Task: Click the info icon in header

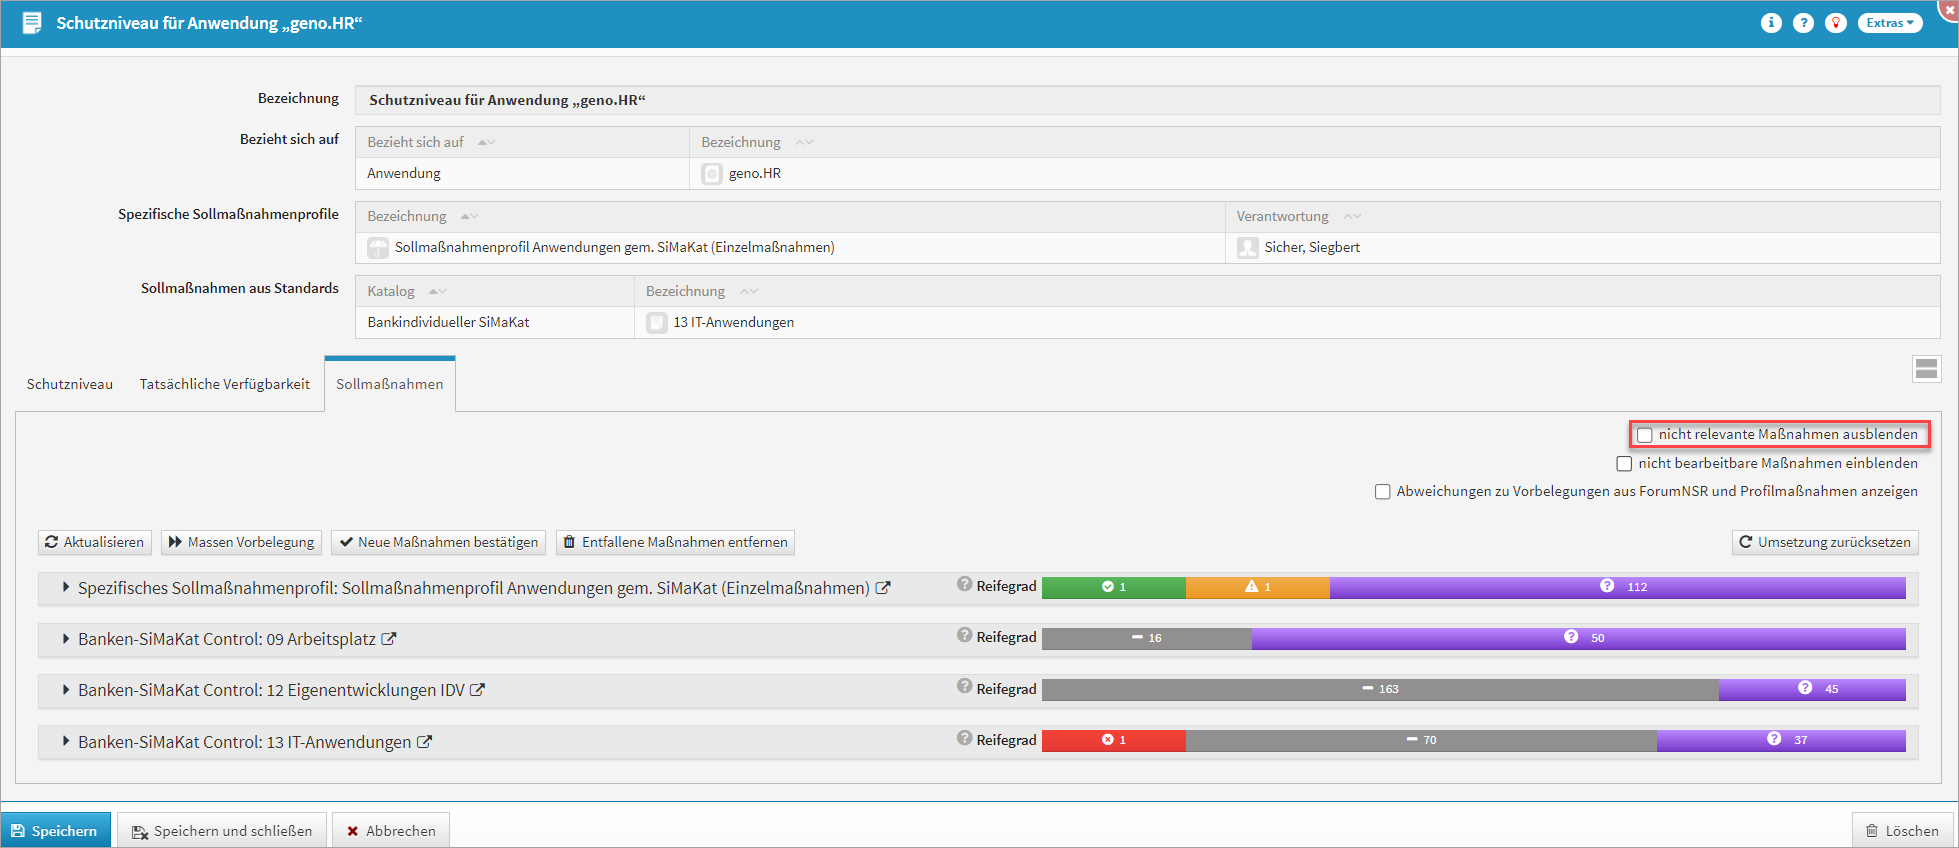Action: click(x=1771, y=23)
